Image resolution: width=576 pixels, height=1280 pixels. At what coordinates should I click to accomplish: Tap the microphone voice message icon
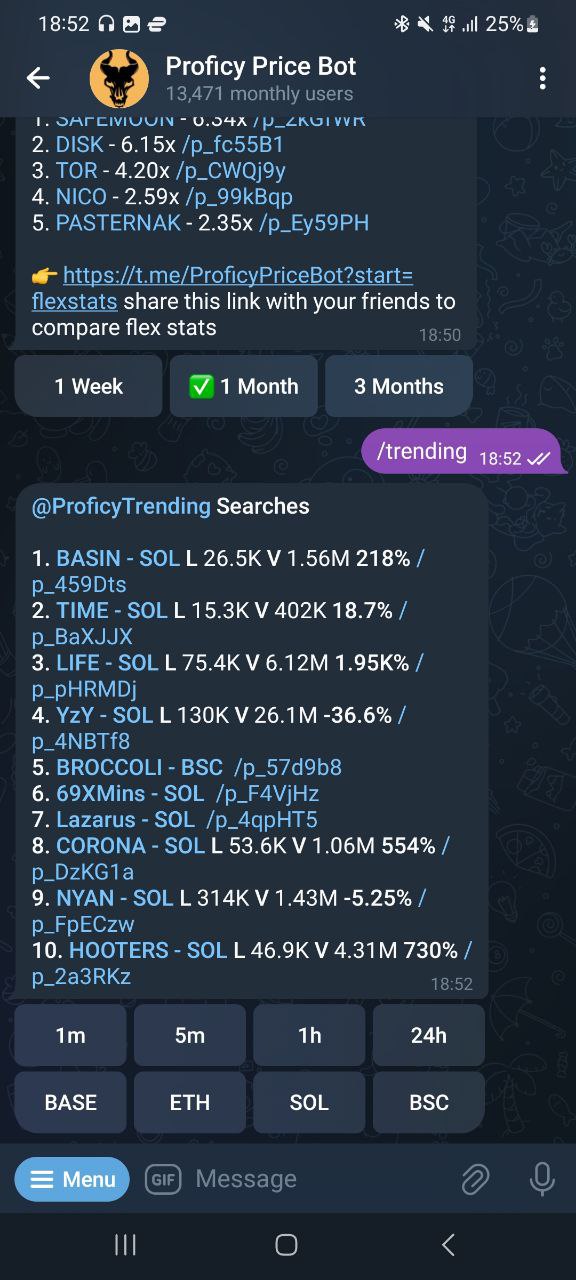click(x=542, y=1179)
